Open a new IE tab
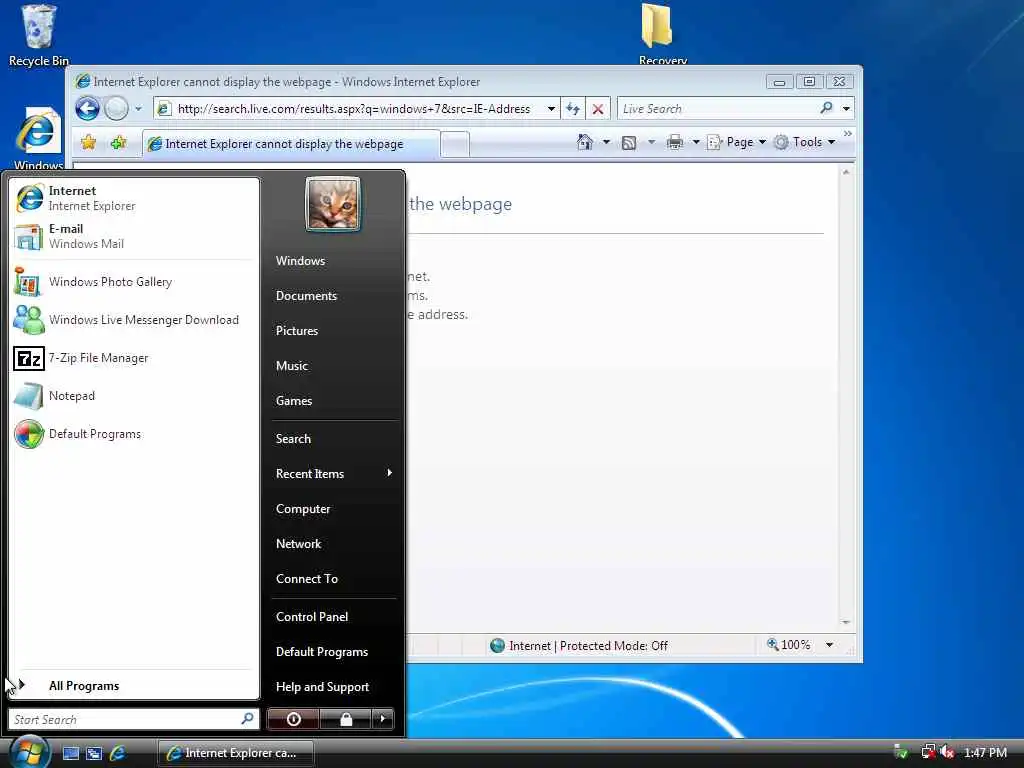Viewport: 1024px width, 768px height. [455, 144]
